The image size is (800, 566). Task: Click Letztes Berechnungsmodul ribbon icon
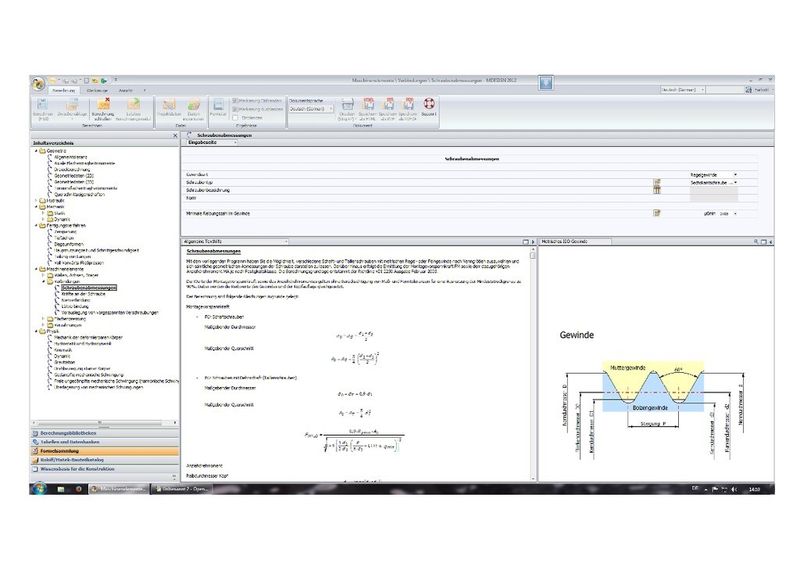tap(133, 110)
